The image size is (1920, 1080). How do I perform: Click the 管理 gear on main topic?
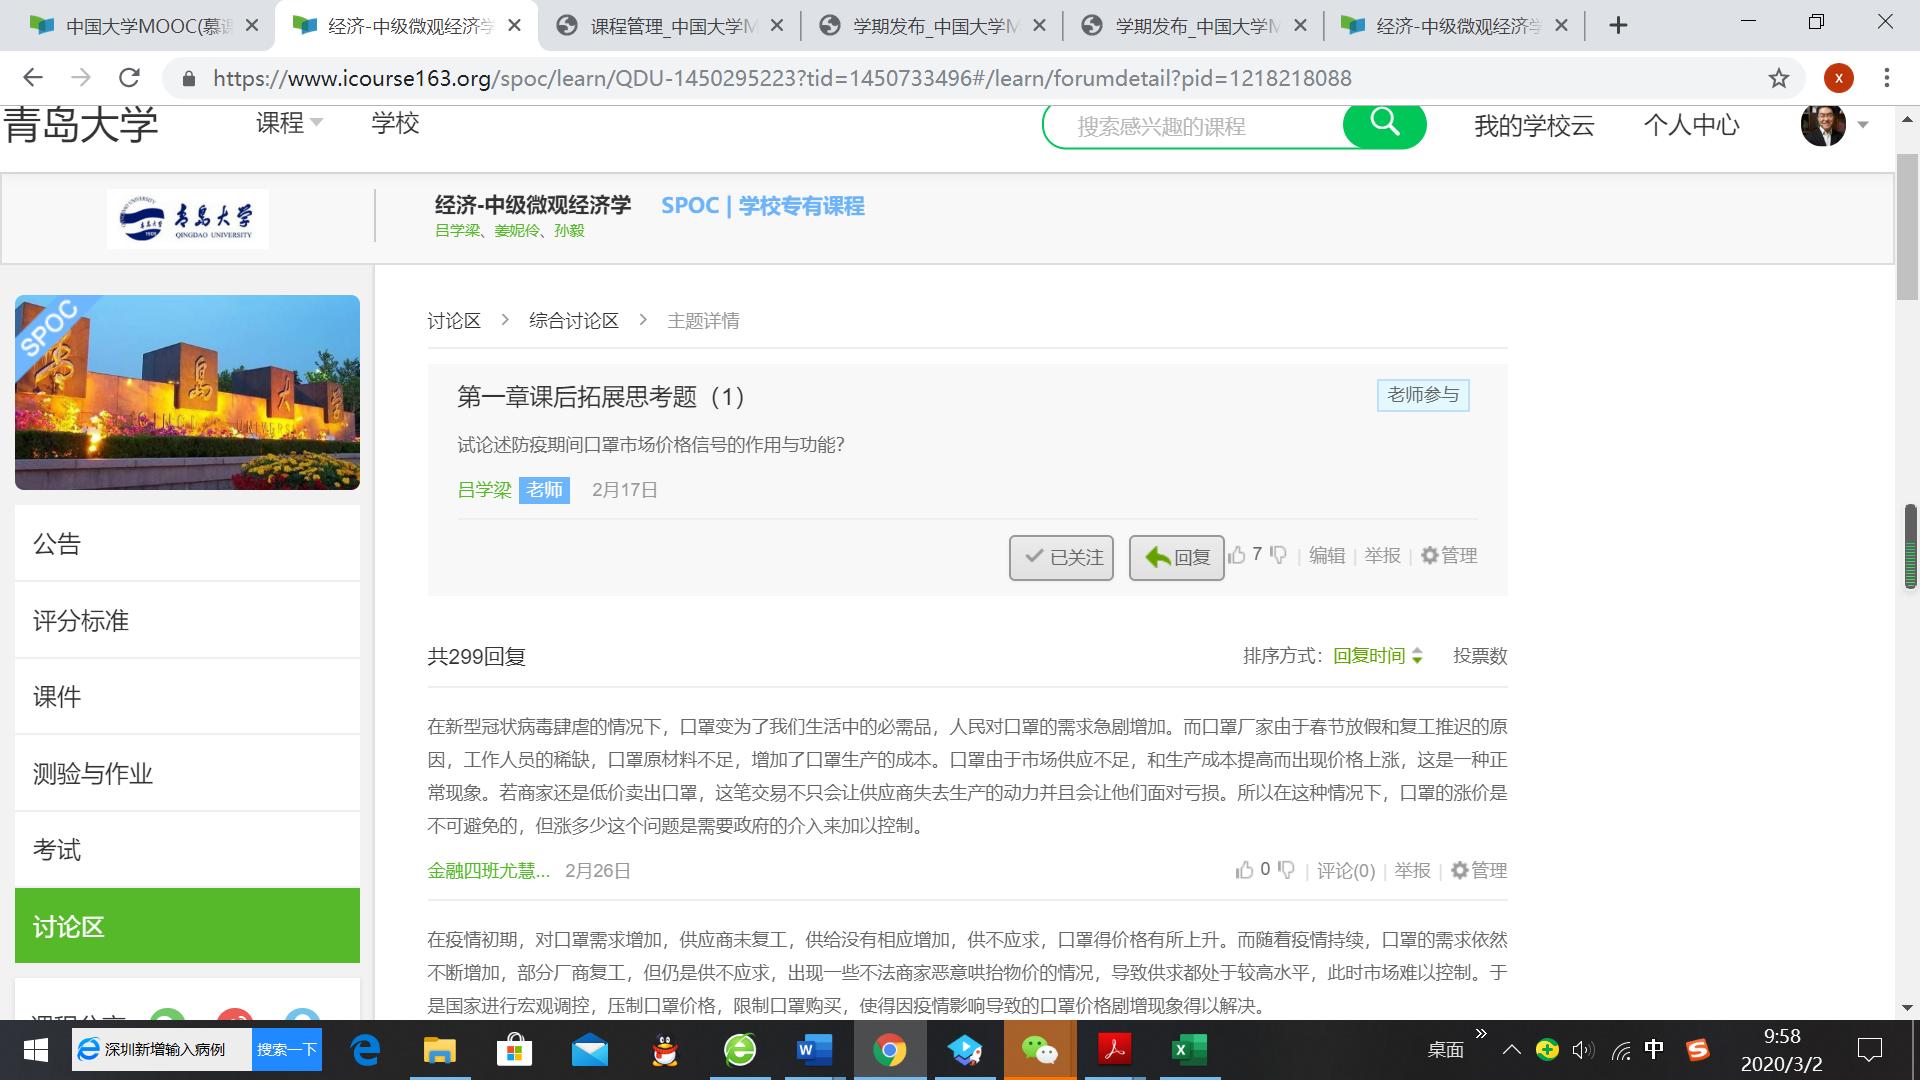coord(1449,555)
